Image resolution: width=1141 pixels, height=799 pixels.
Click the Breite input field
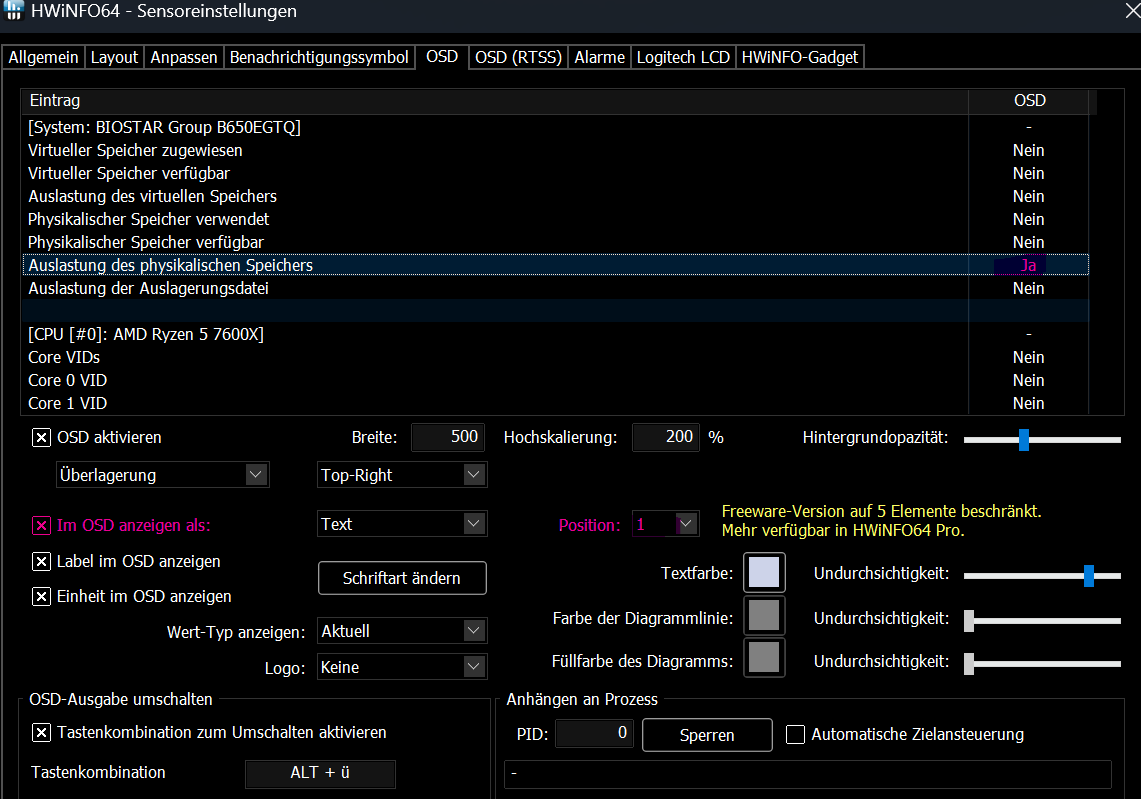(x=448, y=437)
